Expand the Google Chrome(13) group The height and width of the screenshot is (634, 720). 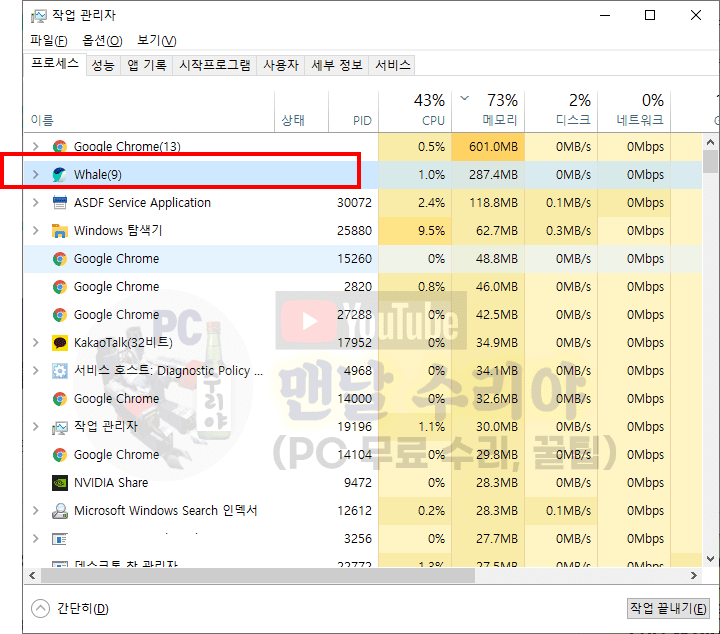point(36,146)
